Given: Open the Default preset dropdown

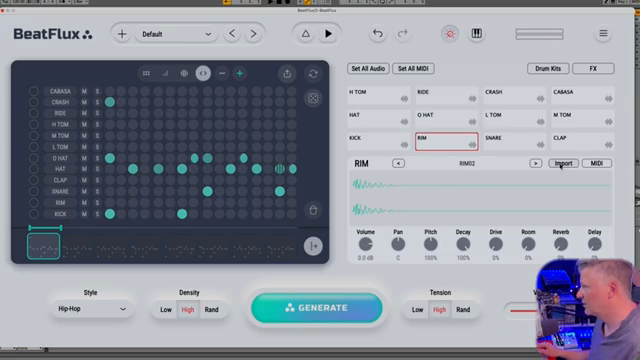Looking at the screenshot, I should click(176, 34).
